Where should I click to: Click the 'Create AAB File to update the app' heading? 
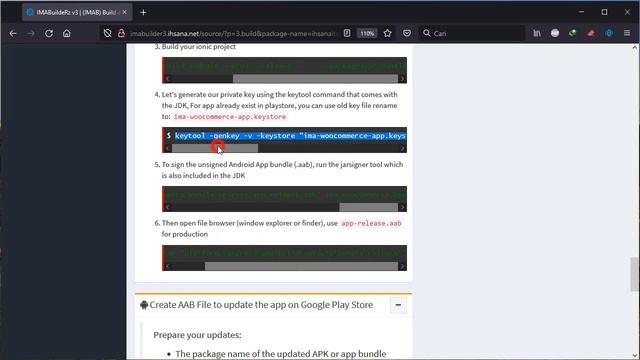[261, 305]
